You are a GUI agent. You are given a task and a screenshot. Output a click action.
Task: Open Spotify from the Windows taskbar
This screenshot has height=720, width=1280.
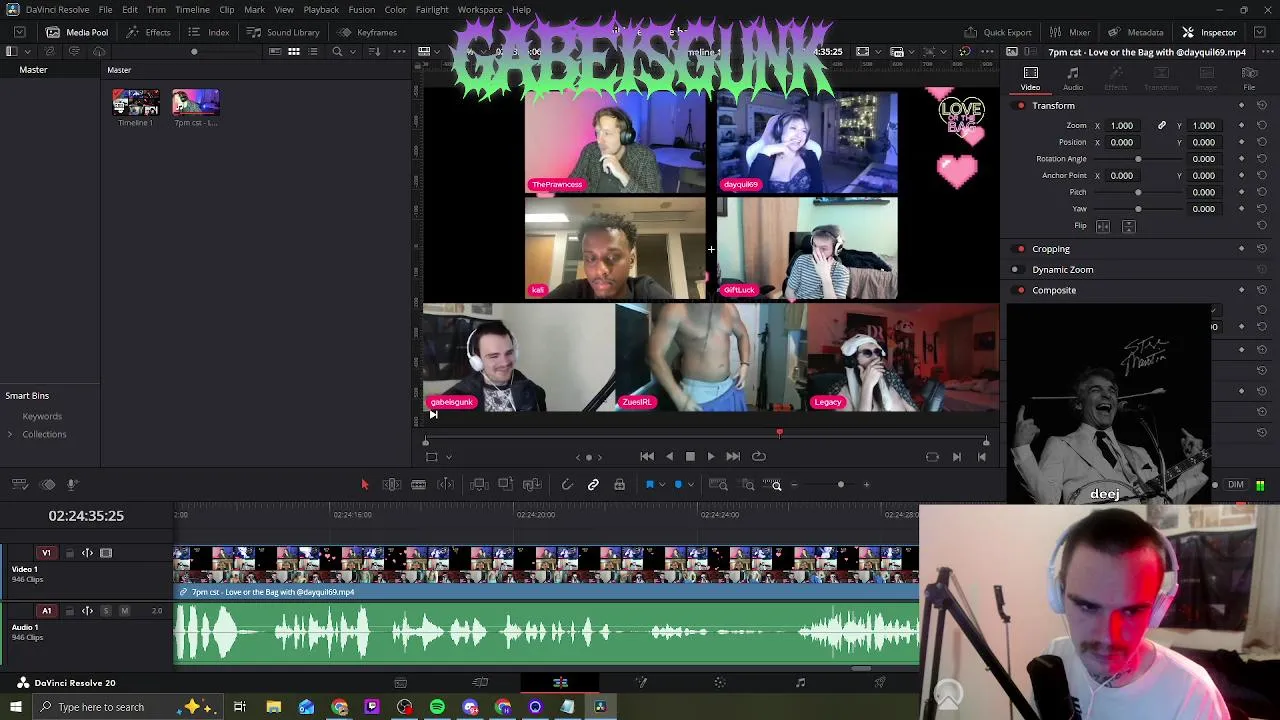coord(437,707)
